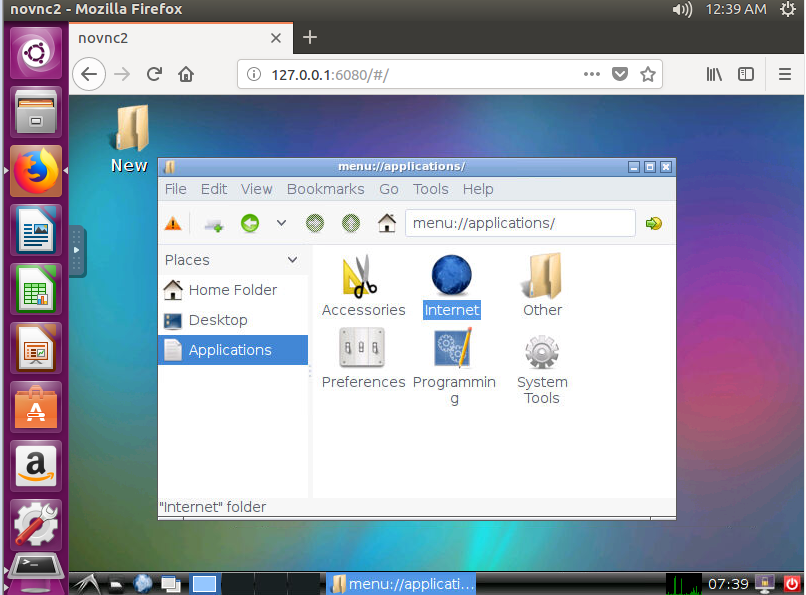806x595 pixels.
Task: Open the Programming category icon
Action: (453, 348)
